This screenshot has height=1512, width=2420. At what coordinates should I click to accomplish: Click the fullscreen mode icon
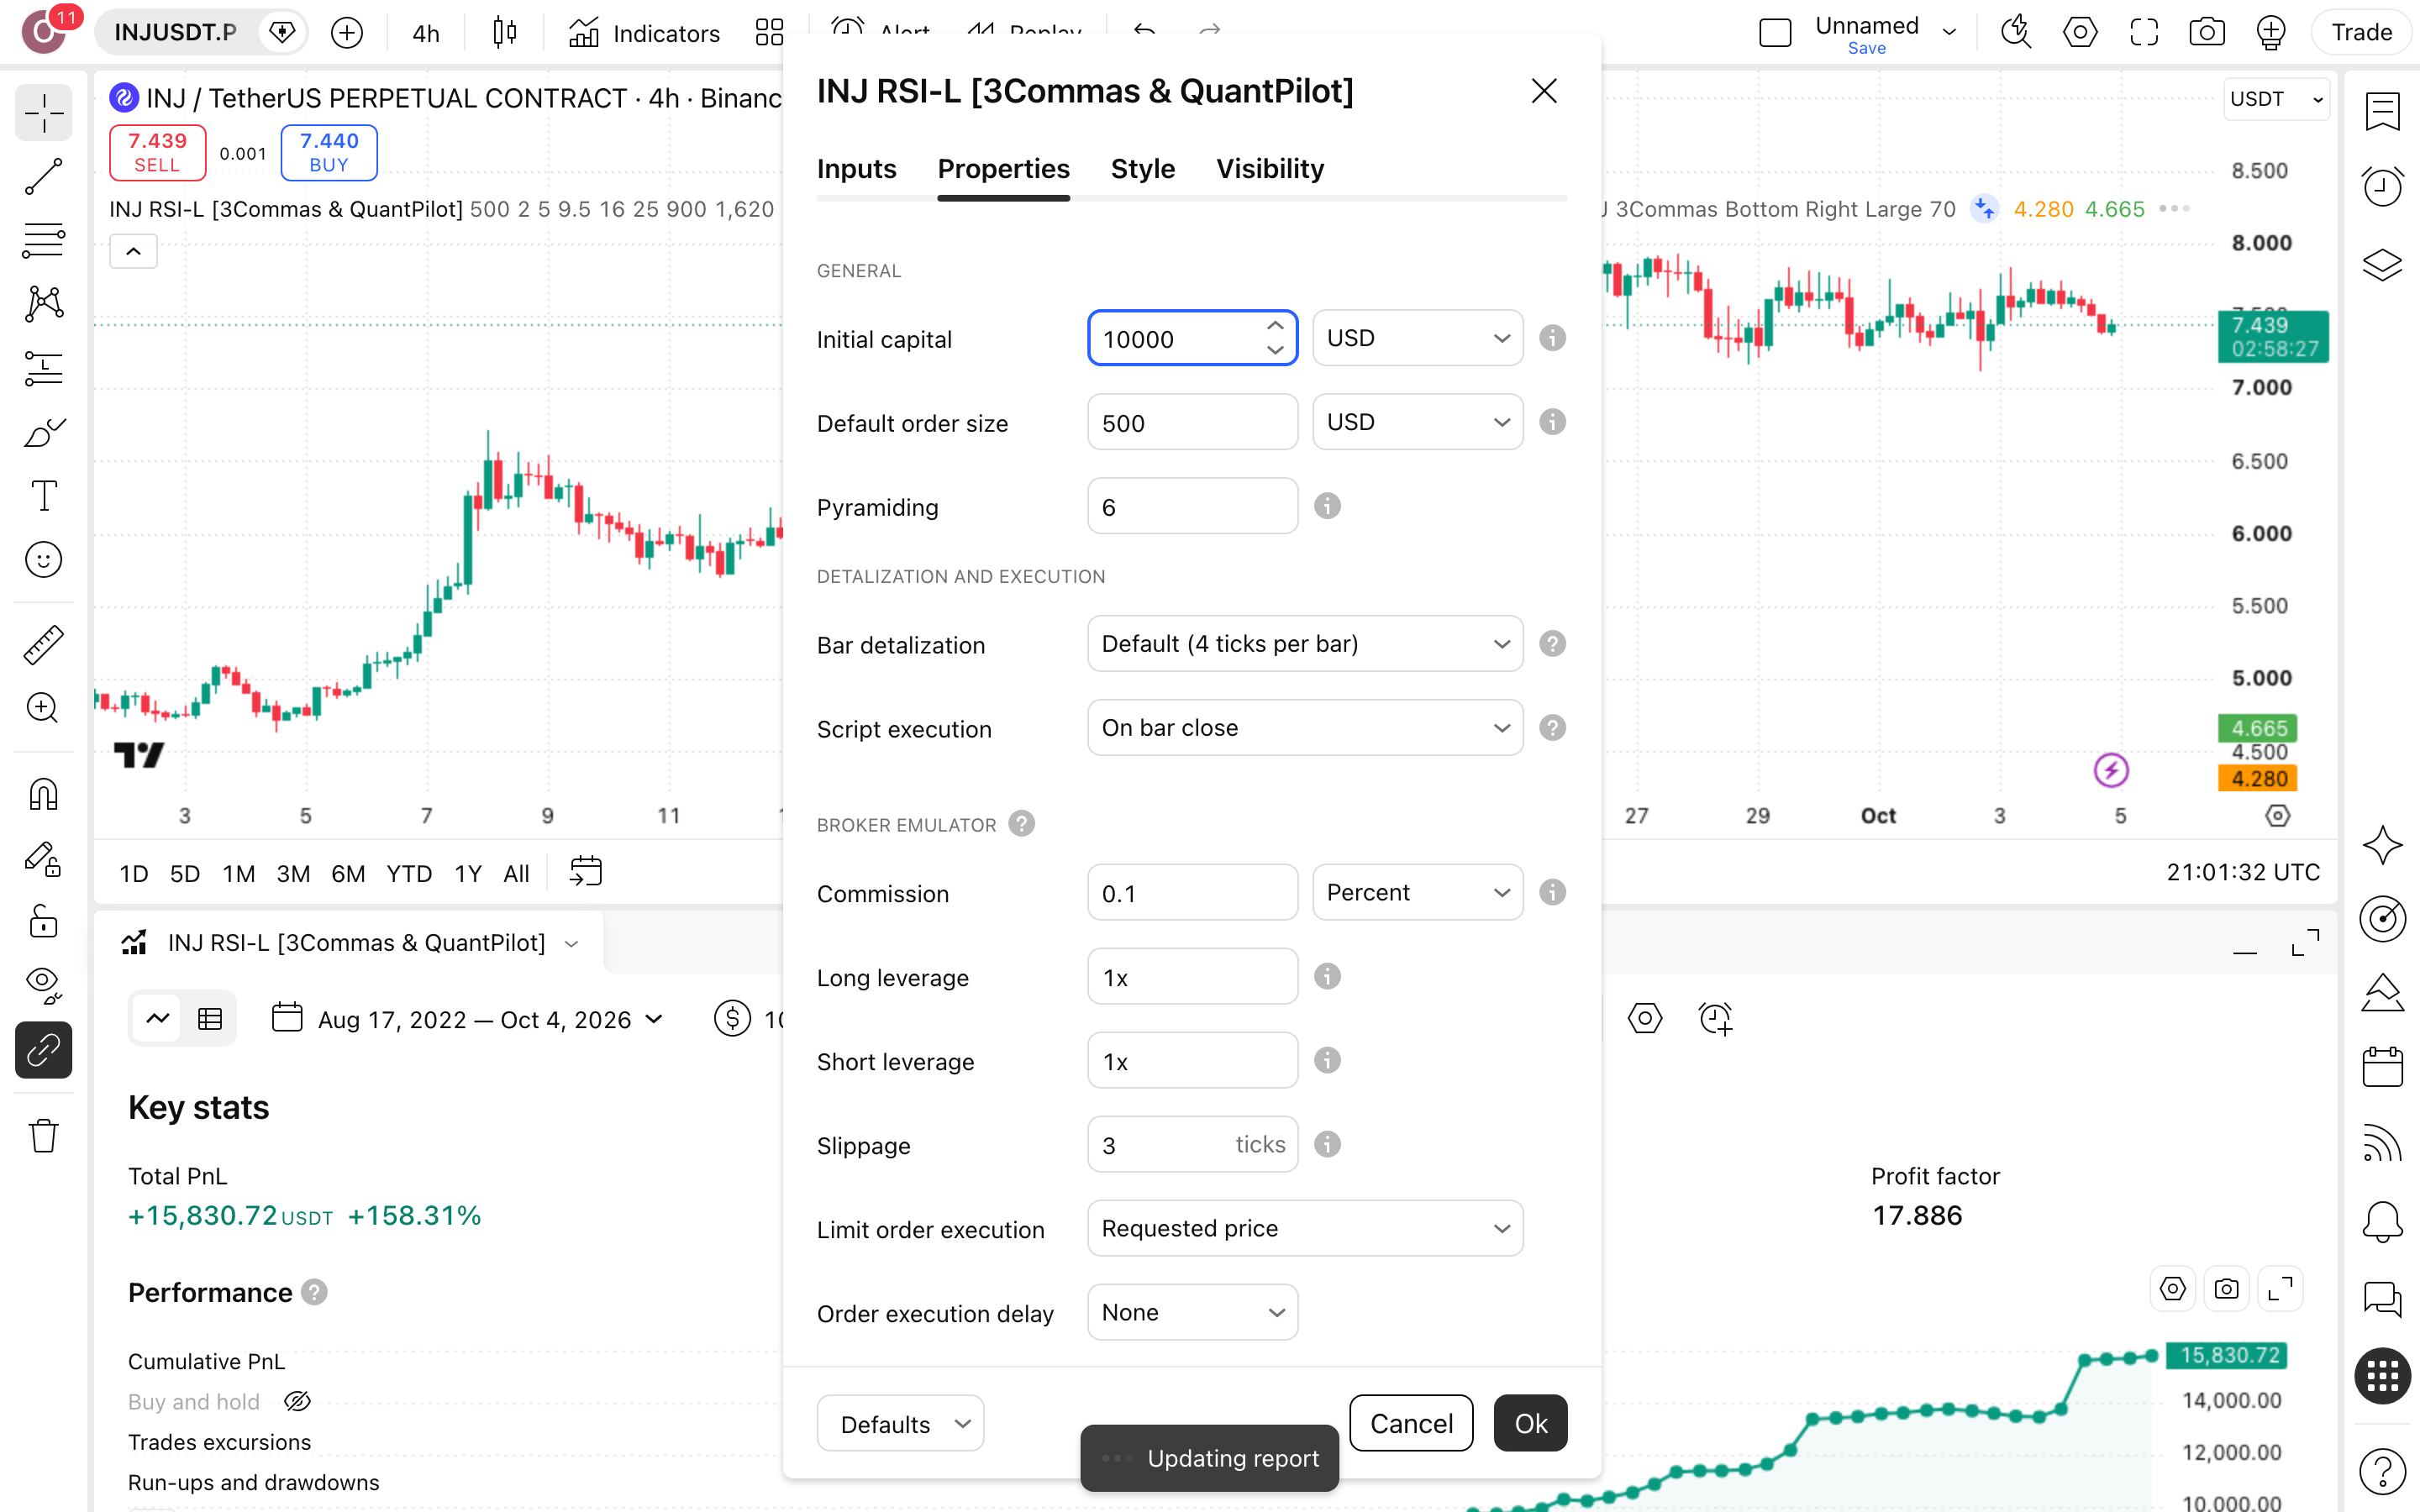(2143, 32)
